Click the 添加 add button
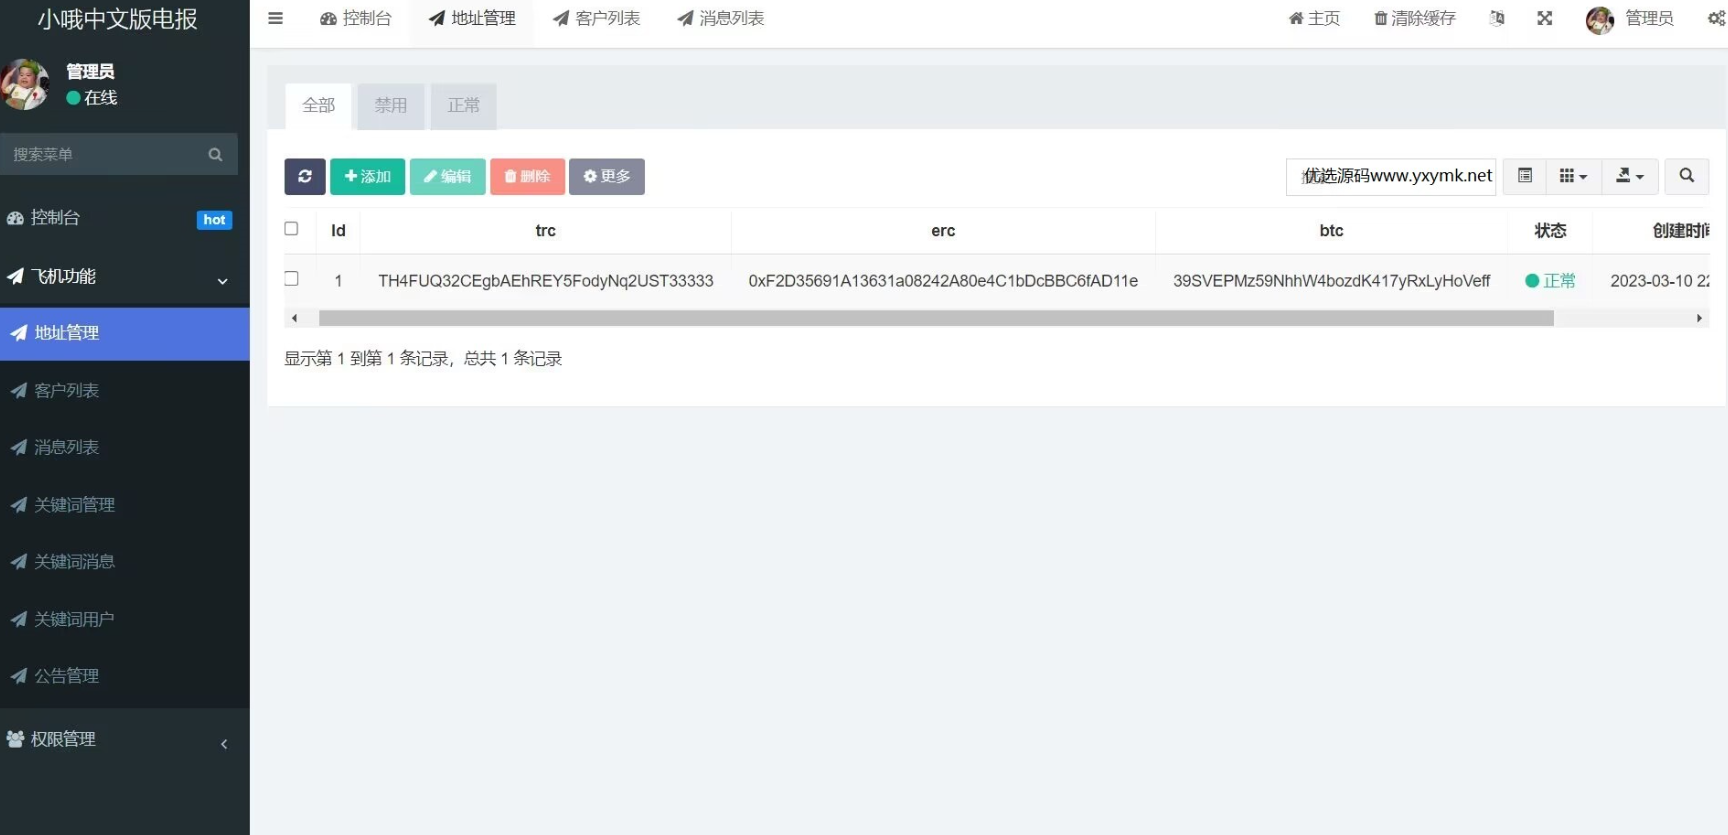The image size is (1728, 835). click(368, 177)
